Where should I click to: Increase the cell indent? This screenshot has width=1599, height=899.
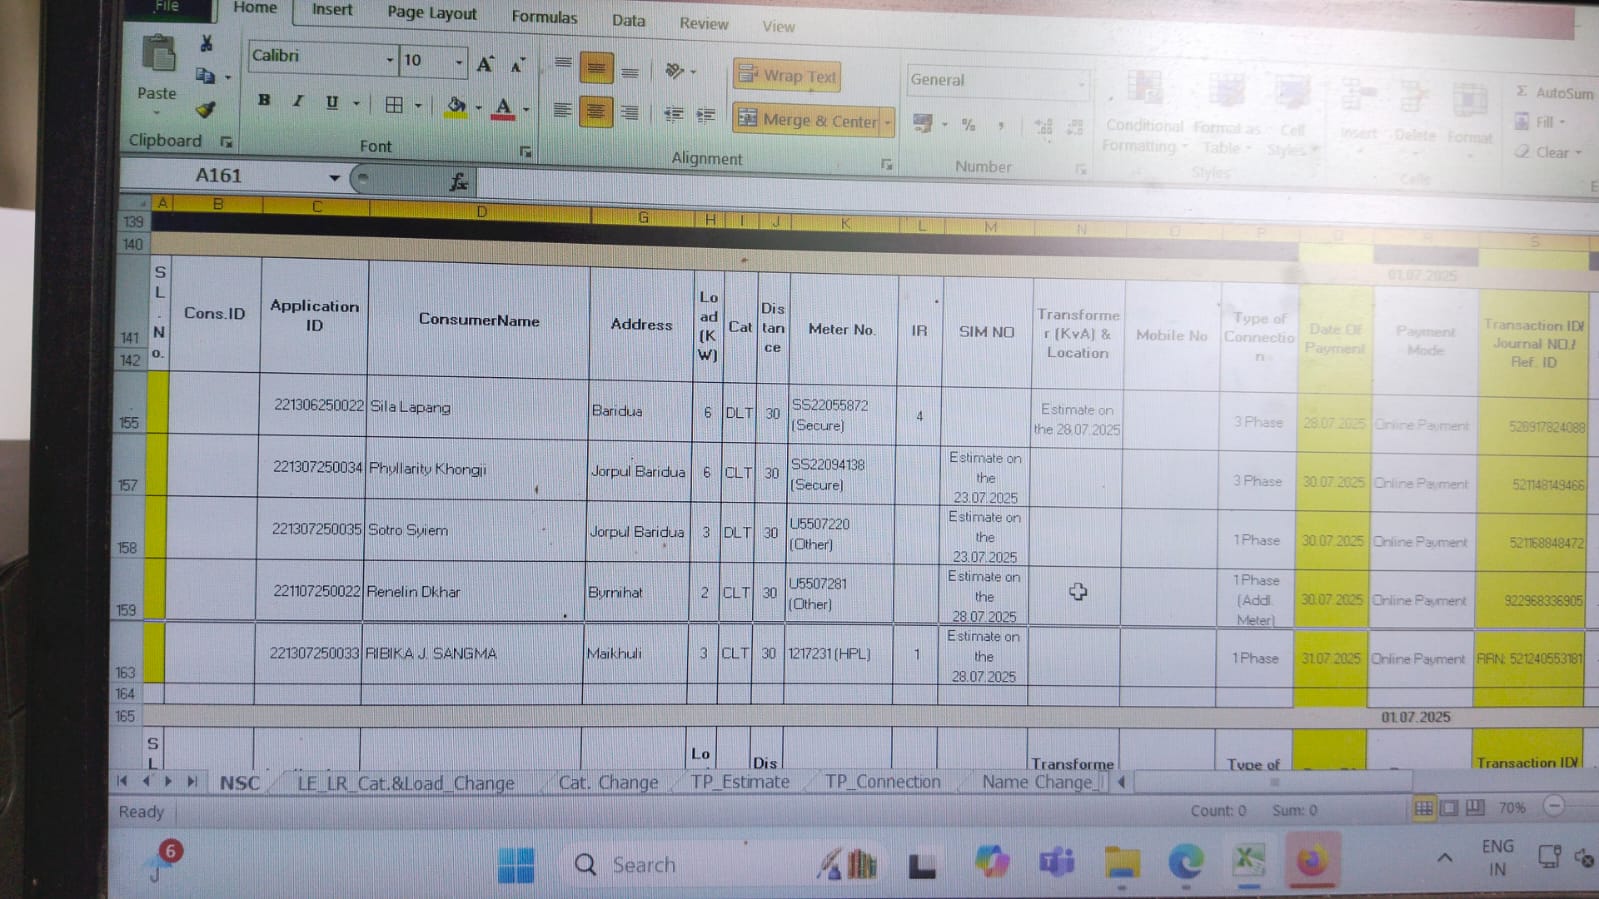click(706, 116)
